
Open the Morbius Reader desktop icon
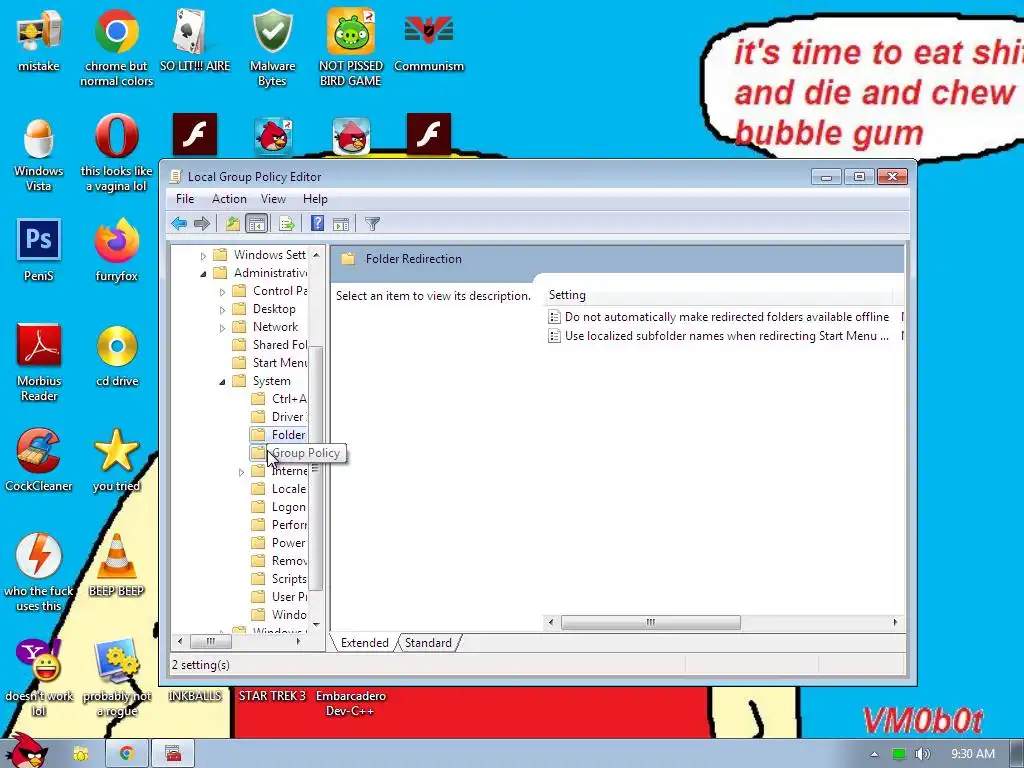coord(39,363)
